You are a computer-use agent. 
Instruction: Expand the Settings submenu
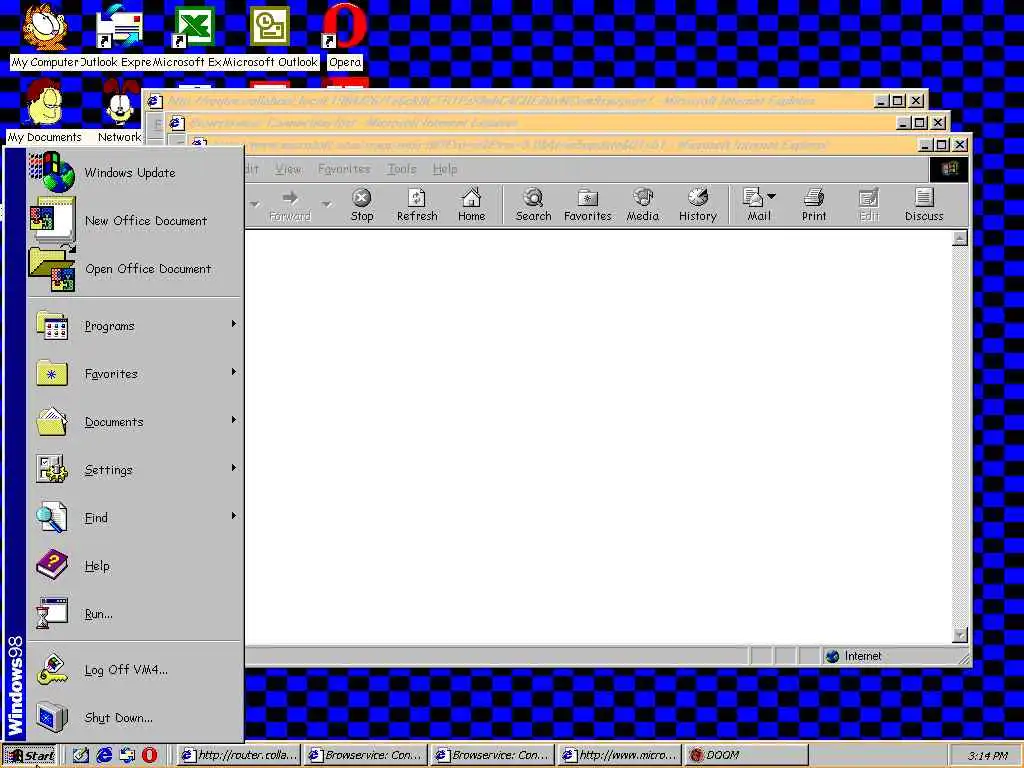point(135,470)
